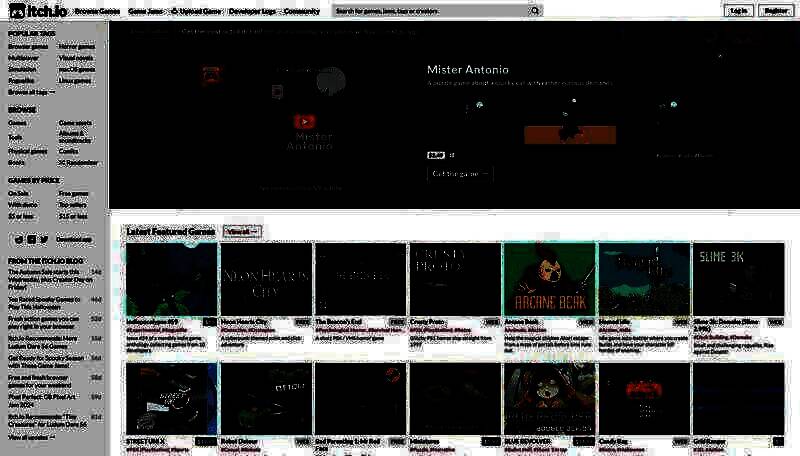Open Indiepocalypse #59 thumbnail
This screenshot has height=456, width=800.
pos(171,279)
